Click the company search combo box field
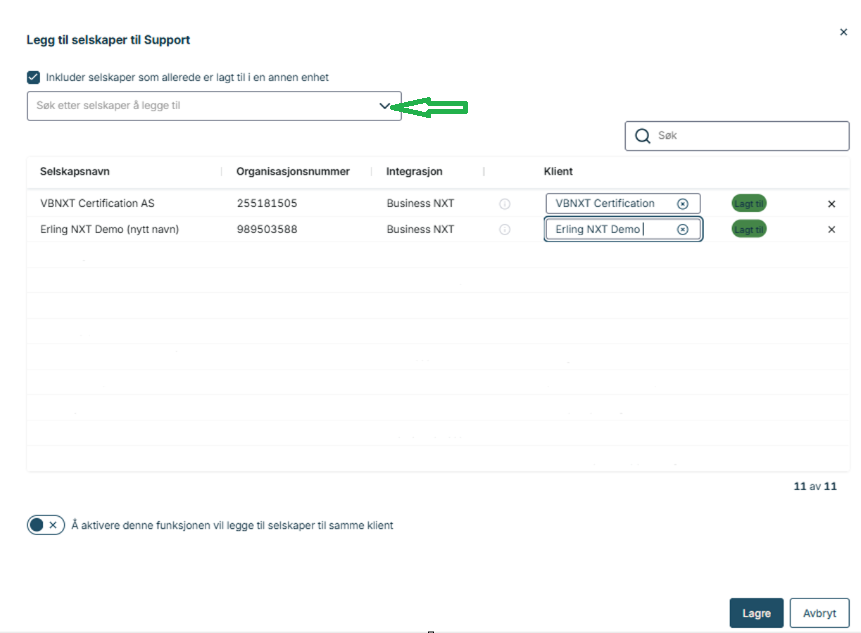The height and width of the screenshot is (633, 861). (x=200, y=106)
